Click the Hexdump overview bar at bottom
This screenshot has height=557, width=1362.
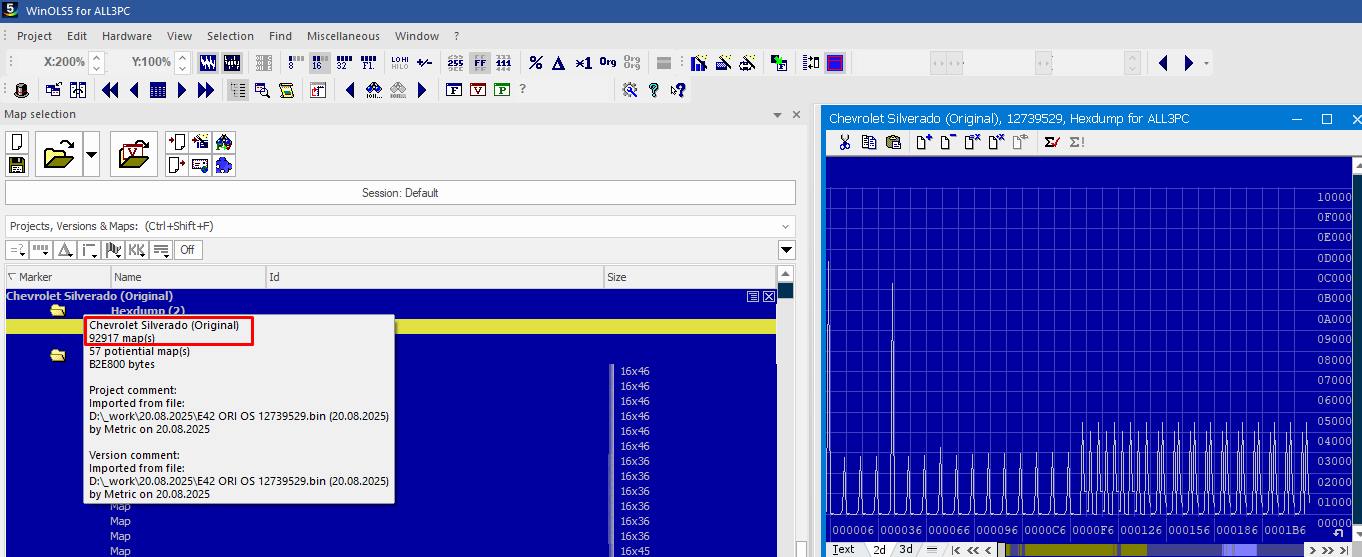(1150, 549)
